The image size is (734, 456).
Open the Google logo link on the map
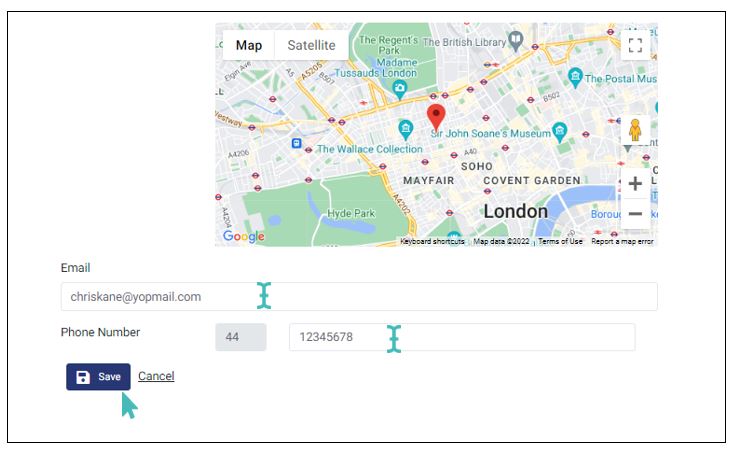tap(243, 236)
